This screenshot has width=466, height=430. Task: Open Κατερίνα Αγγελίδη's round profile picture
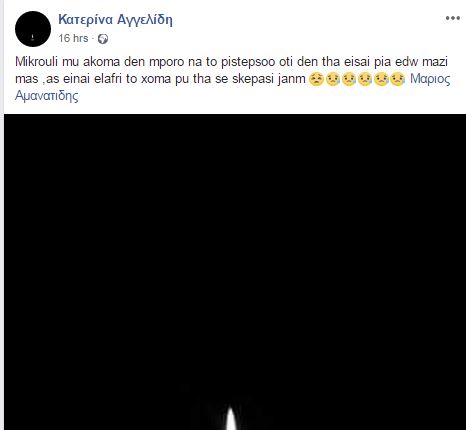33,29
